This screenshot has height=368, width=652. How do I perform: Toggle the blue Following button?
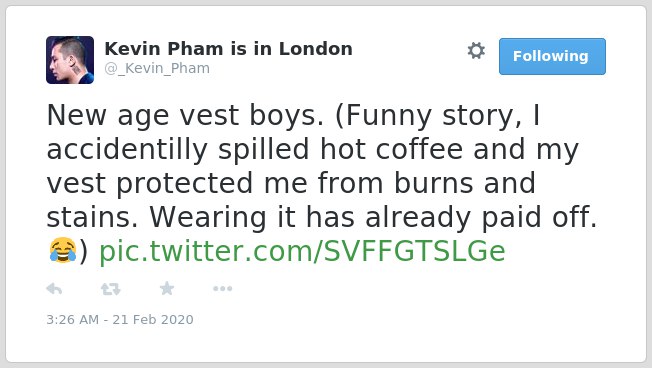552,57
